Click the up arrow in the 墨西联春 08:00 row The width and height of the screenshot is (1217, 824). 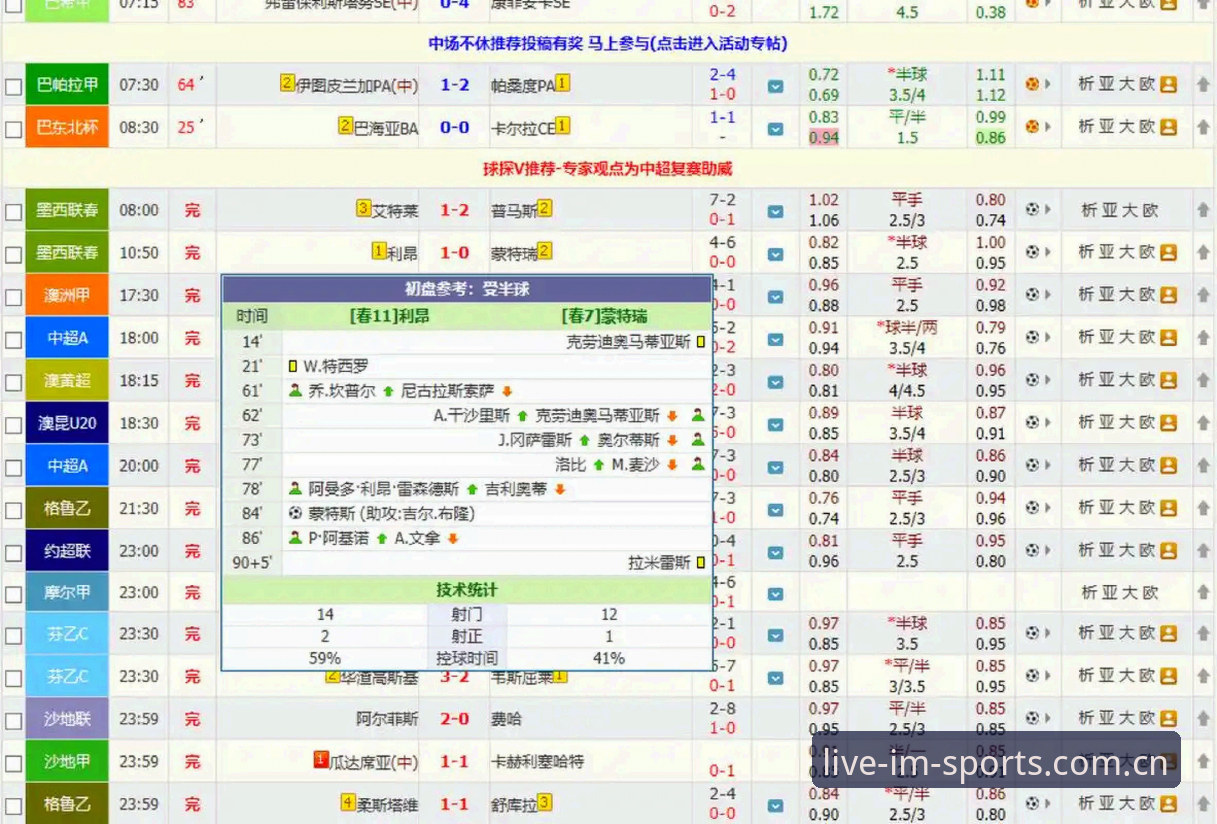coord(1202,210)
